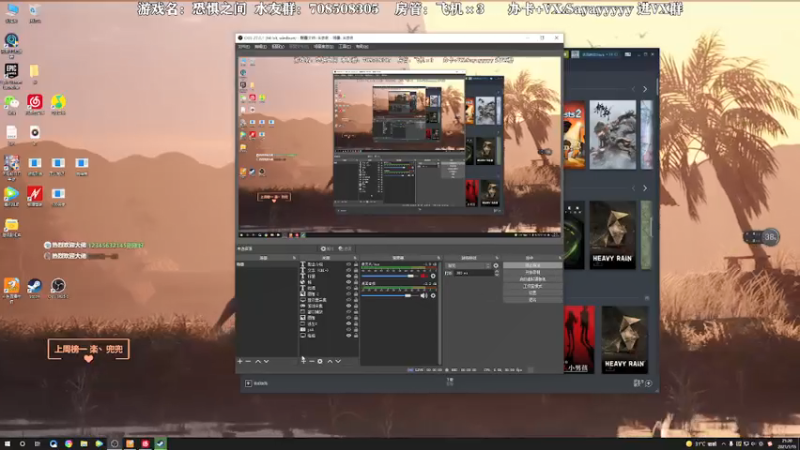Click the 工作室模式 (Studio Mode) button
The height and width of the screenshot is (450, 800).
pos(532,286)
